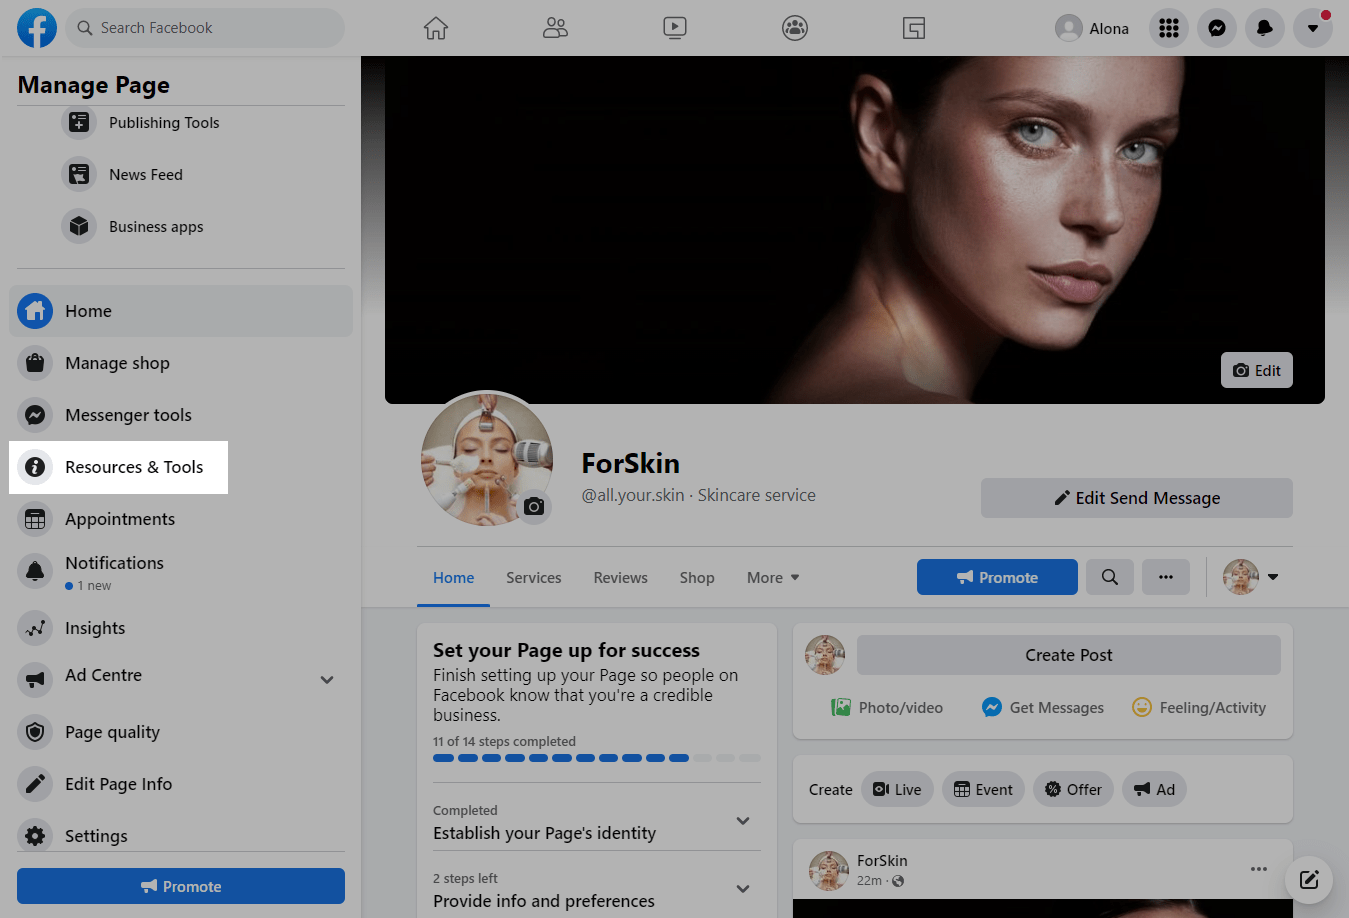This screenshot has height=918, width=1349.
Task: Switch to the Reviews tab
Action: (620, 578)
